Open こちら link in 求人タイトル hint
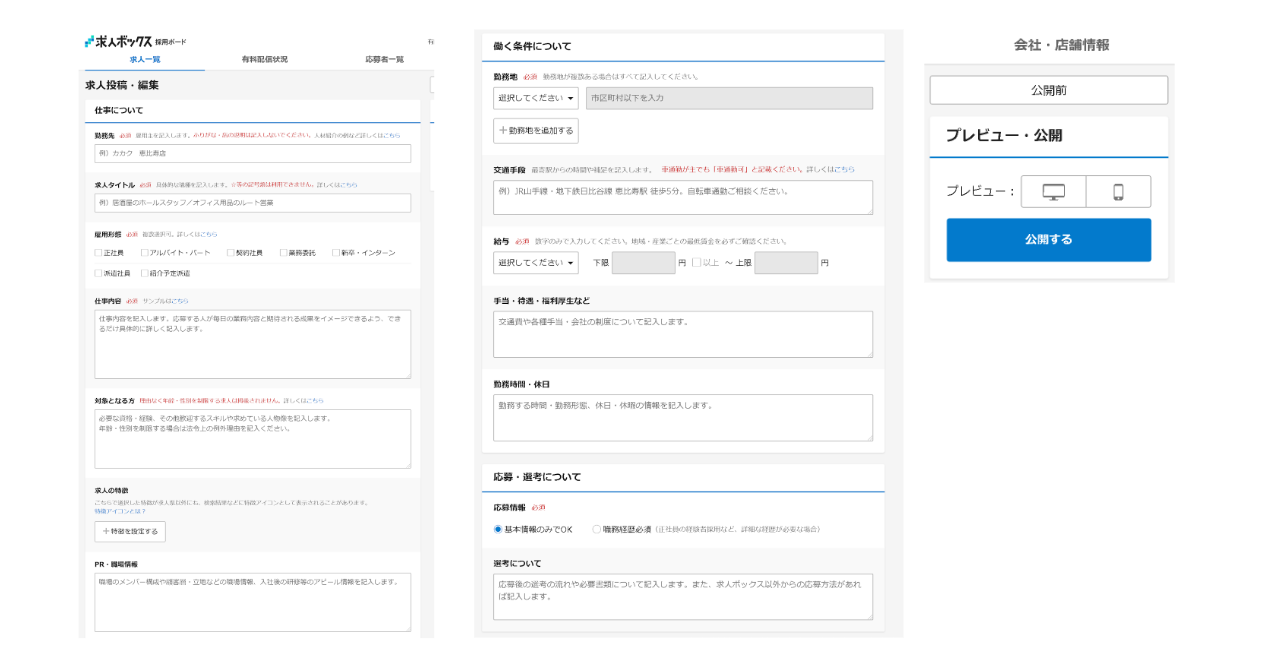This screenshot has height=662, width=1280. [x=349, y=185]
